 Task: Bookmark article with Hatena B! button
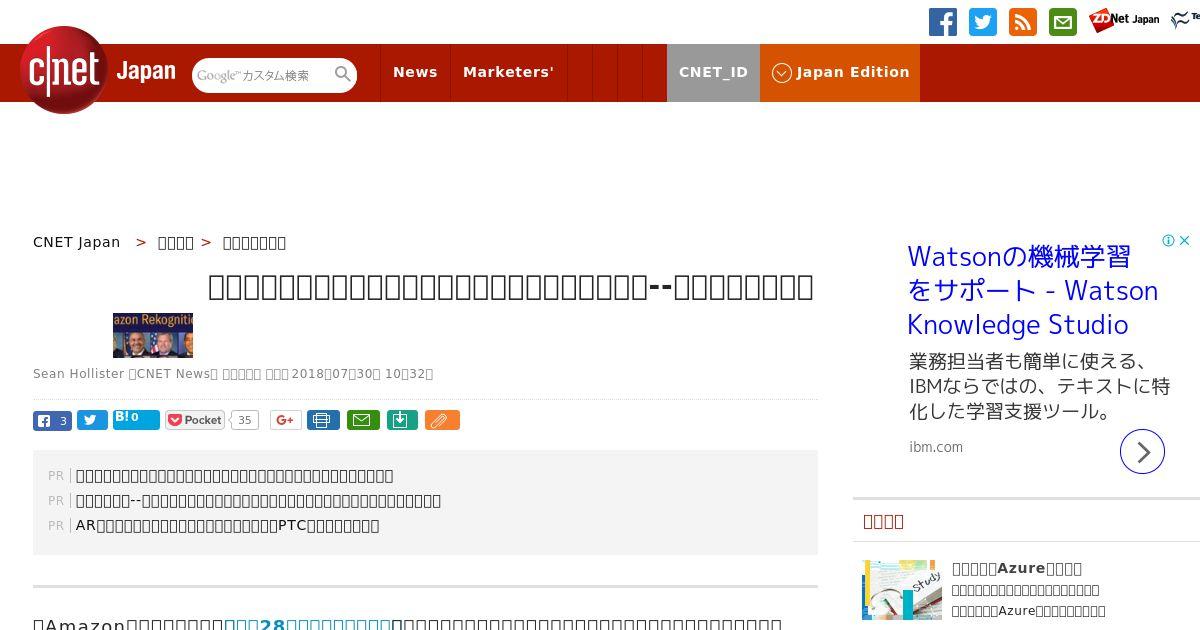coord(136,419)
